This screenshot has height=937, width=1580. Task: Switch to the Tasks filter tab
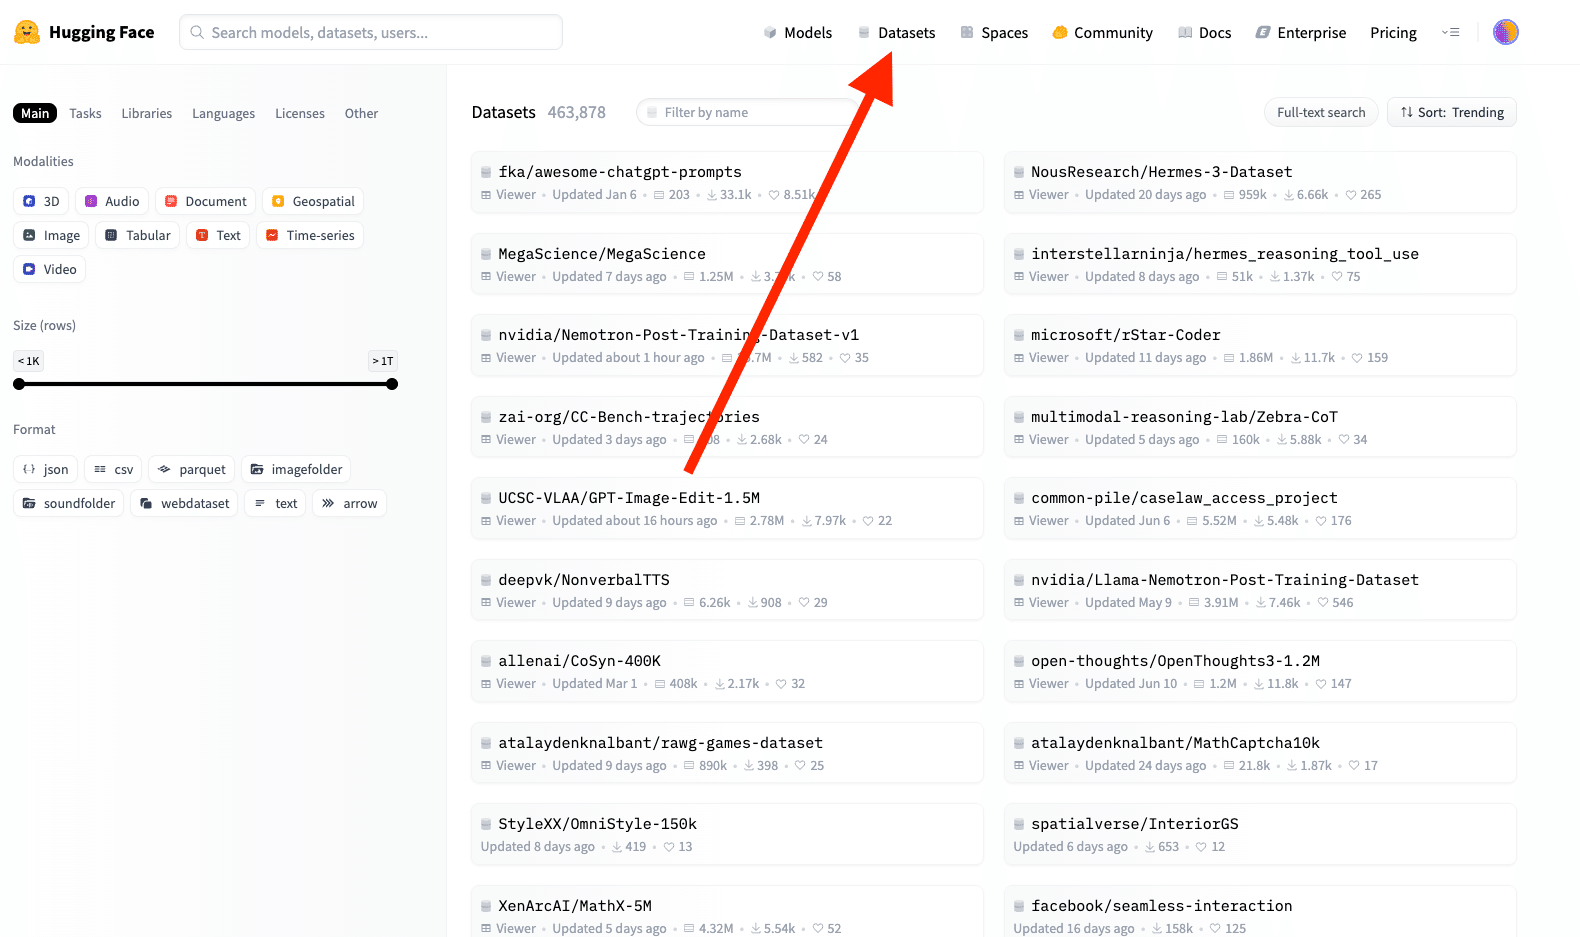(85, 113)
